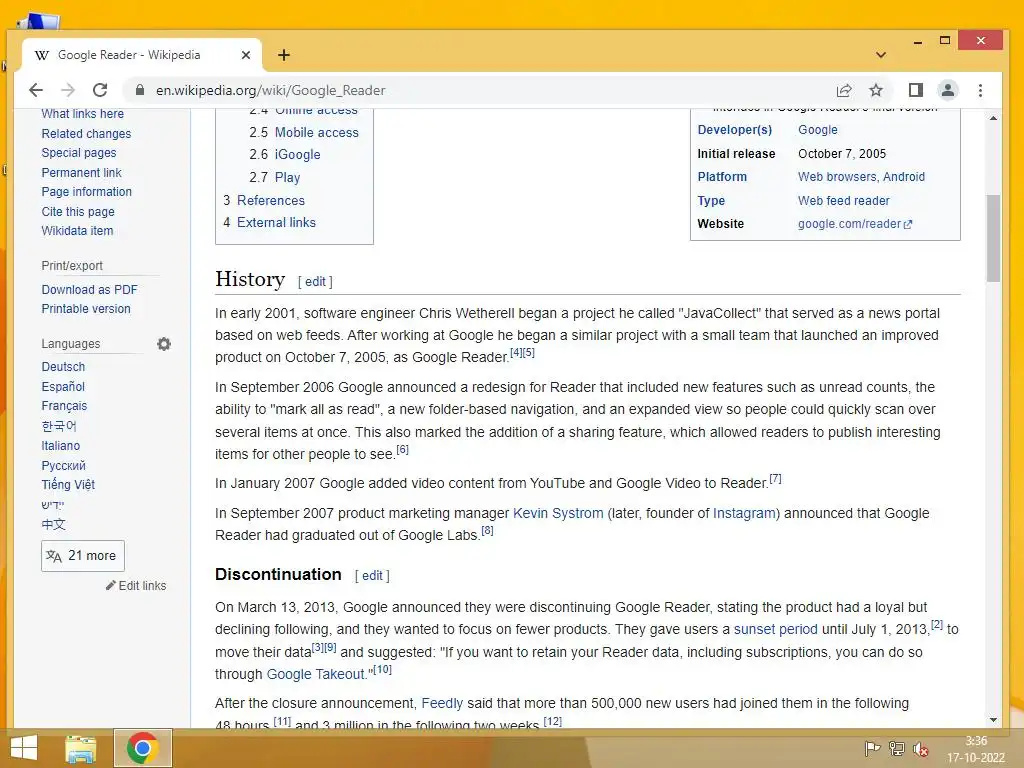The height and width of the screenshot is (768, 1024).
Task: Switch to 한국어 language
Action: tap(59, 426)
